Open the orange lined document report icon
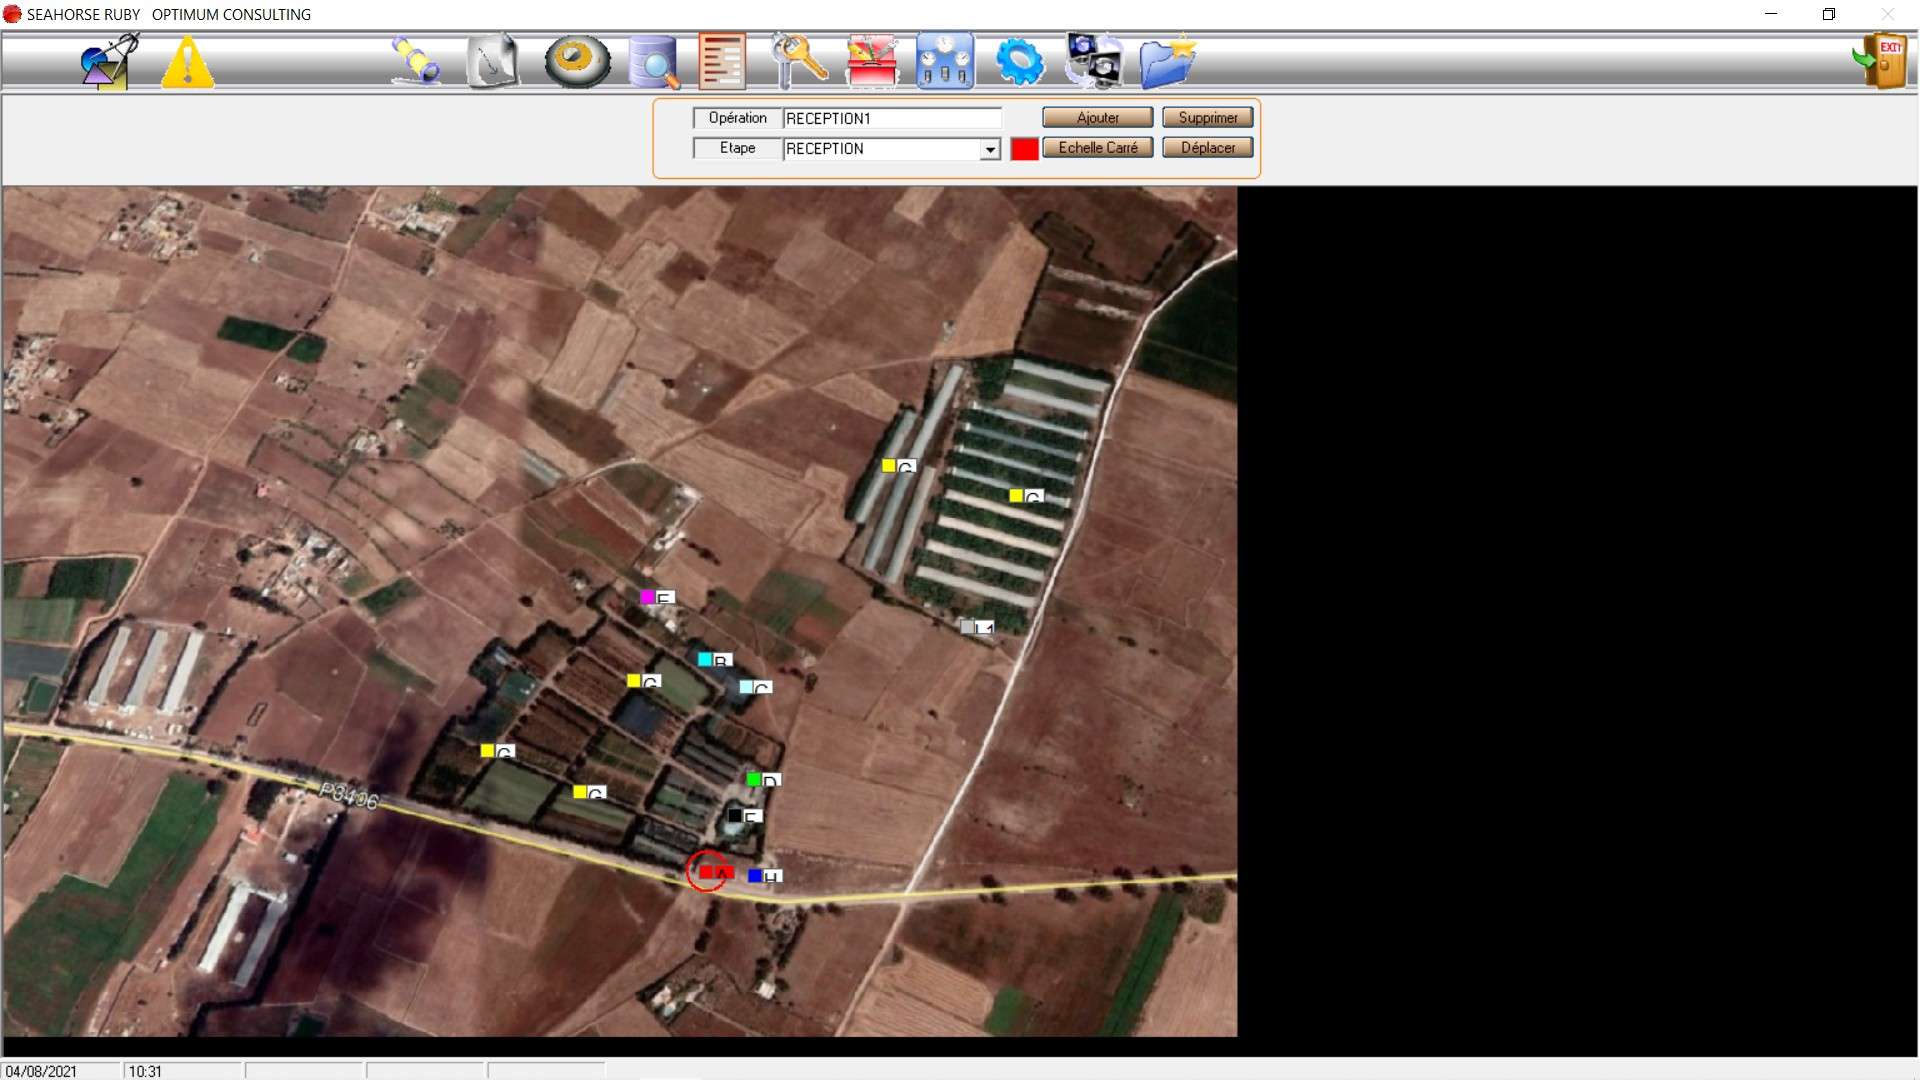Image resolution: width=1920 pixels, height=1080 pixels. coord(722,62)
